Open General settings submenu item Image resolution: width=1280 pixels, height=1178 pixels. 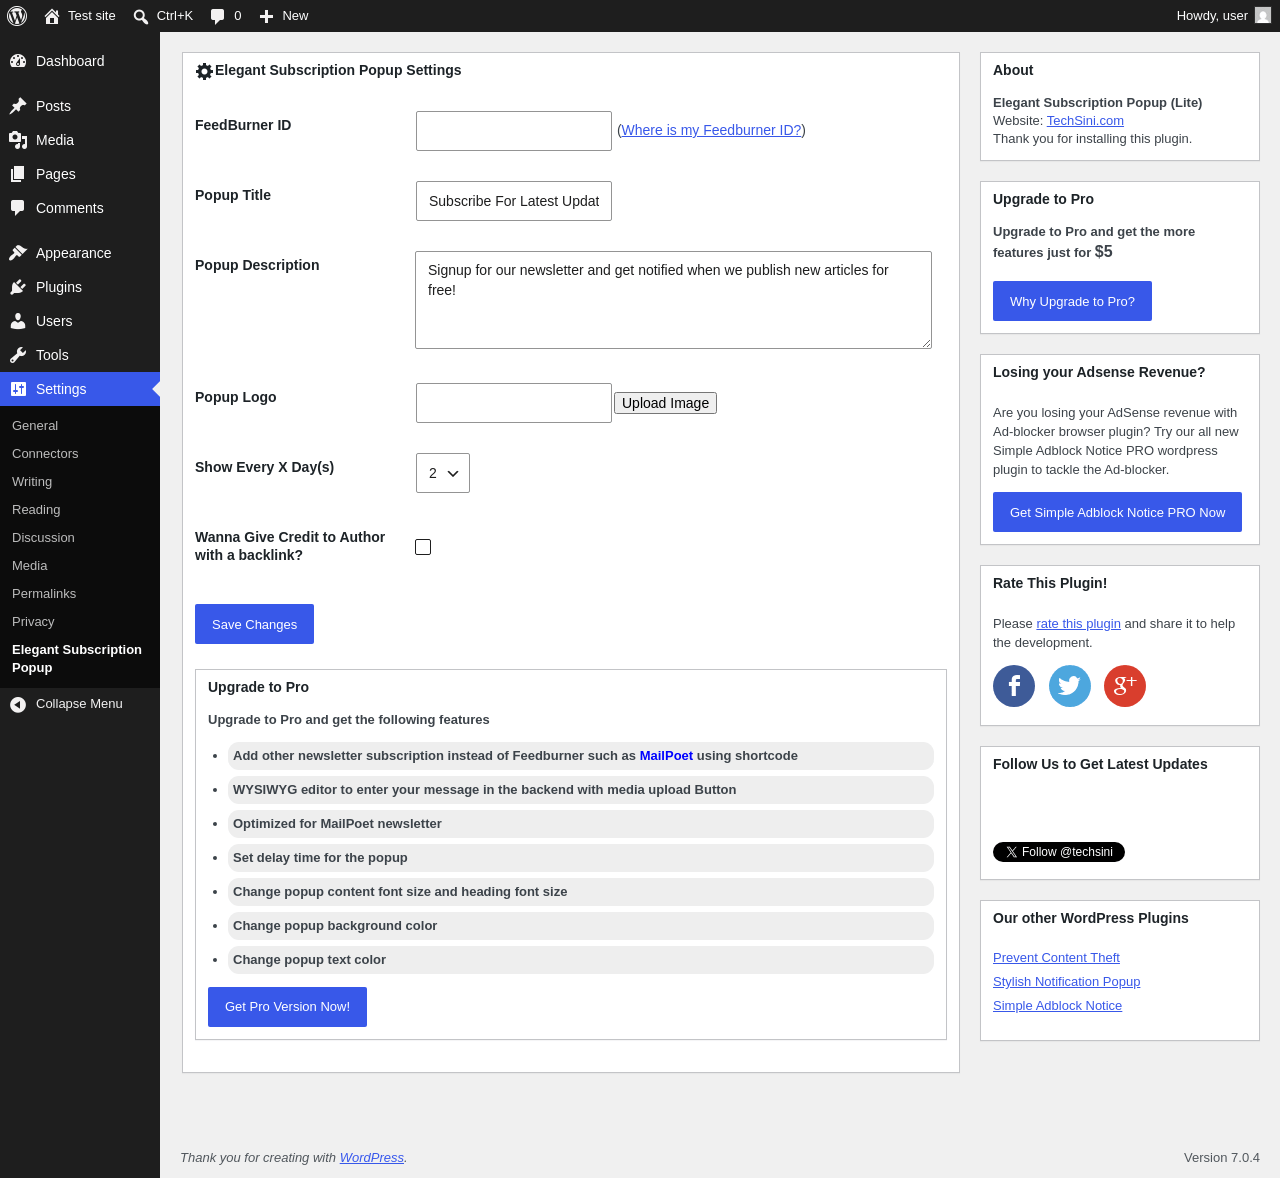[x=35, y=426]
